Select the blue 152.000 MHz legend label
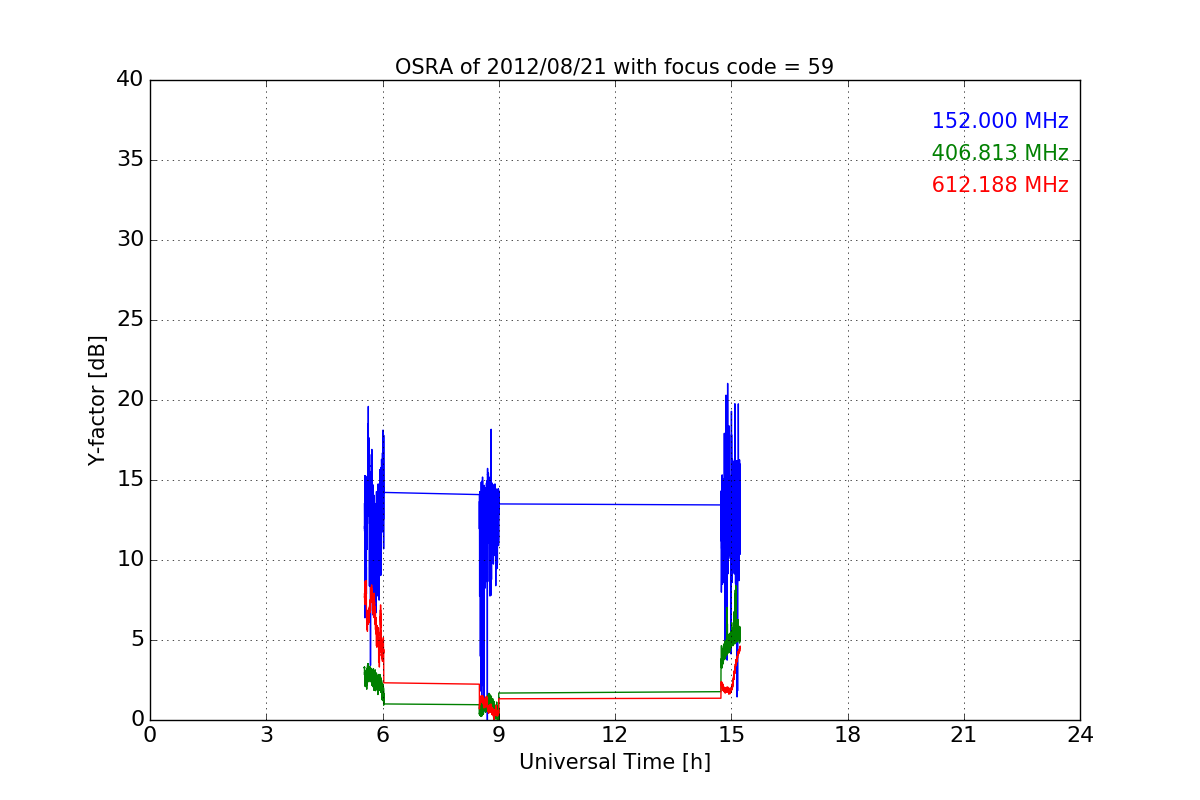This screenshot has height=800, width=1200. (x=1000, y=121)
